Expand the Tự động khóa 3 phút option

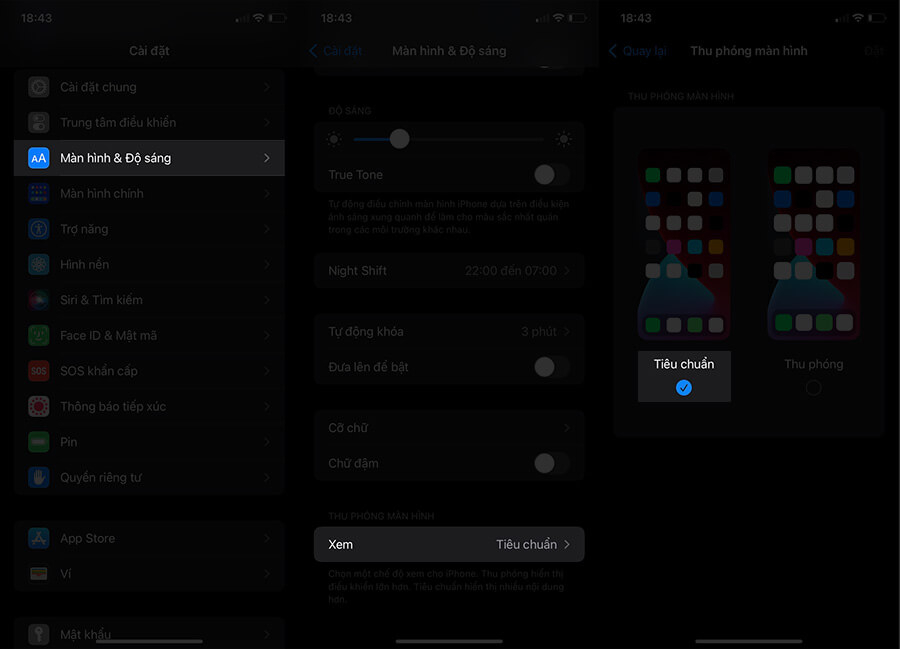tap(567, 332)
